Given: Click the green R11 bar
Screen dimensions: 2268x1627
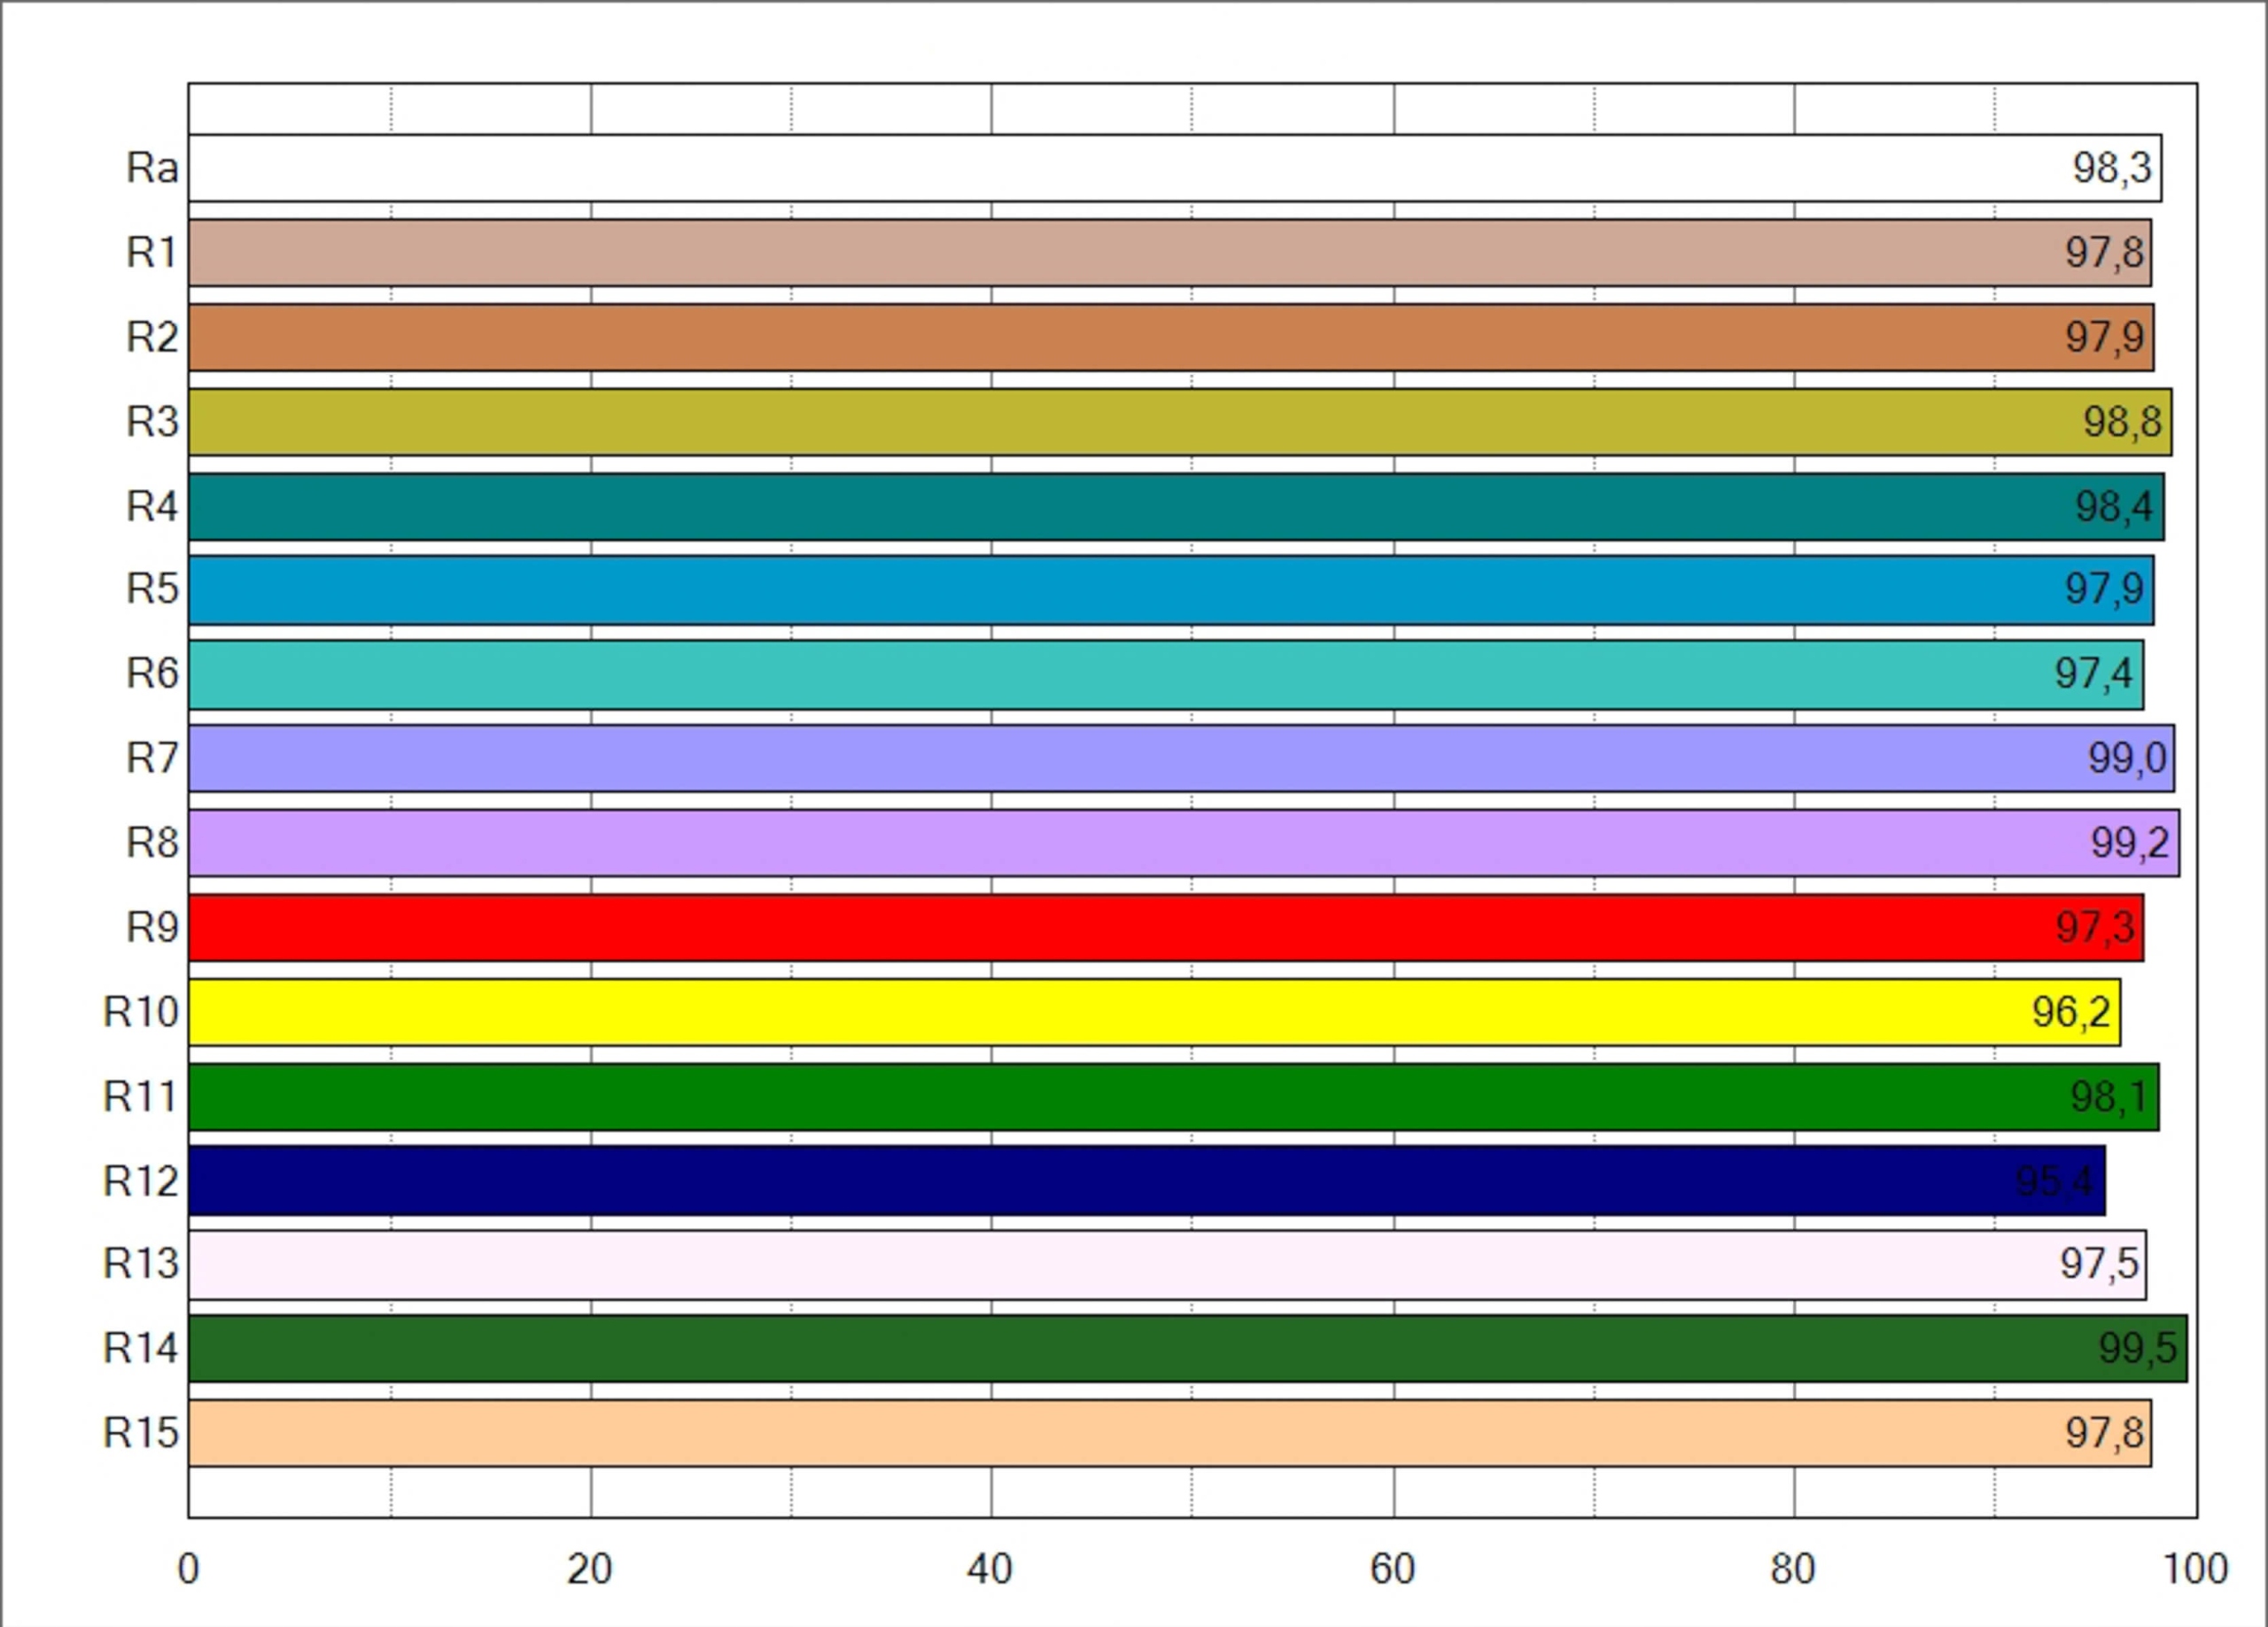Looking at the screenshot, I should click(x=1173, y=1097).
